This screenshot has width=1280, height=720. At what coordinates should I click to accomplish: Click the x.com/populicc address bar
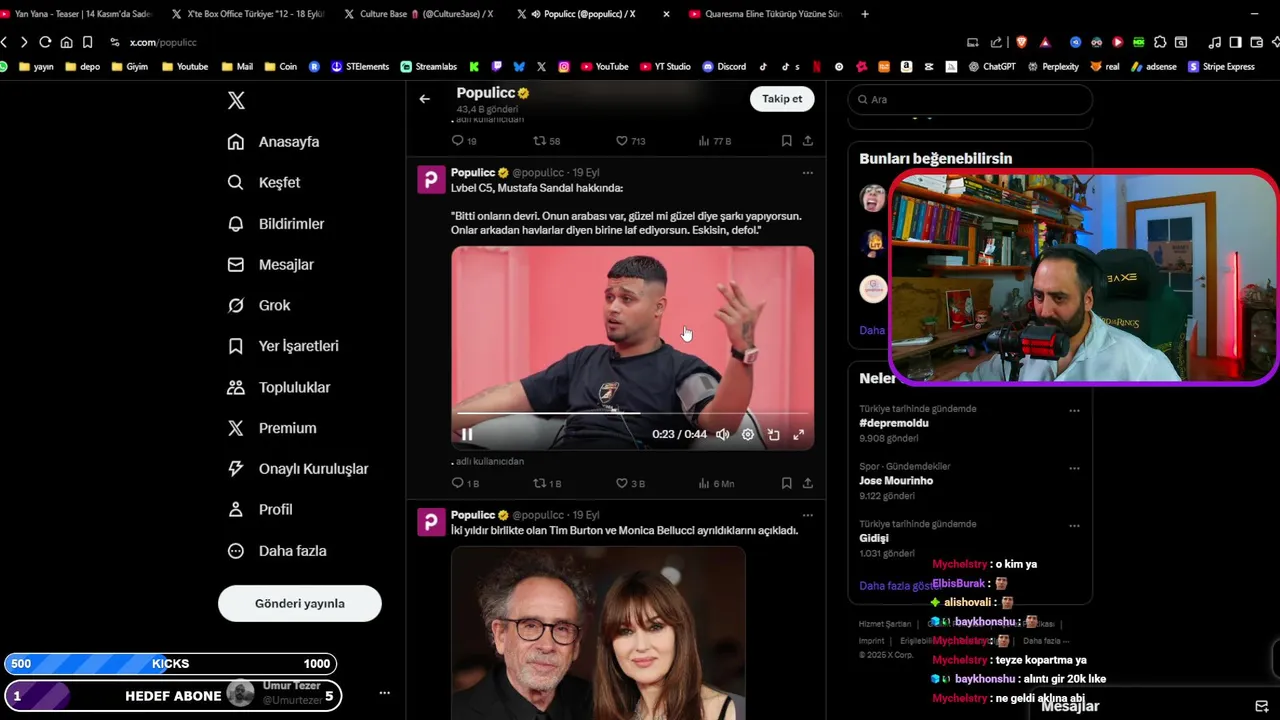pos(163,42)
